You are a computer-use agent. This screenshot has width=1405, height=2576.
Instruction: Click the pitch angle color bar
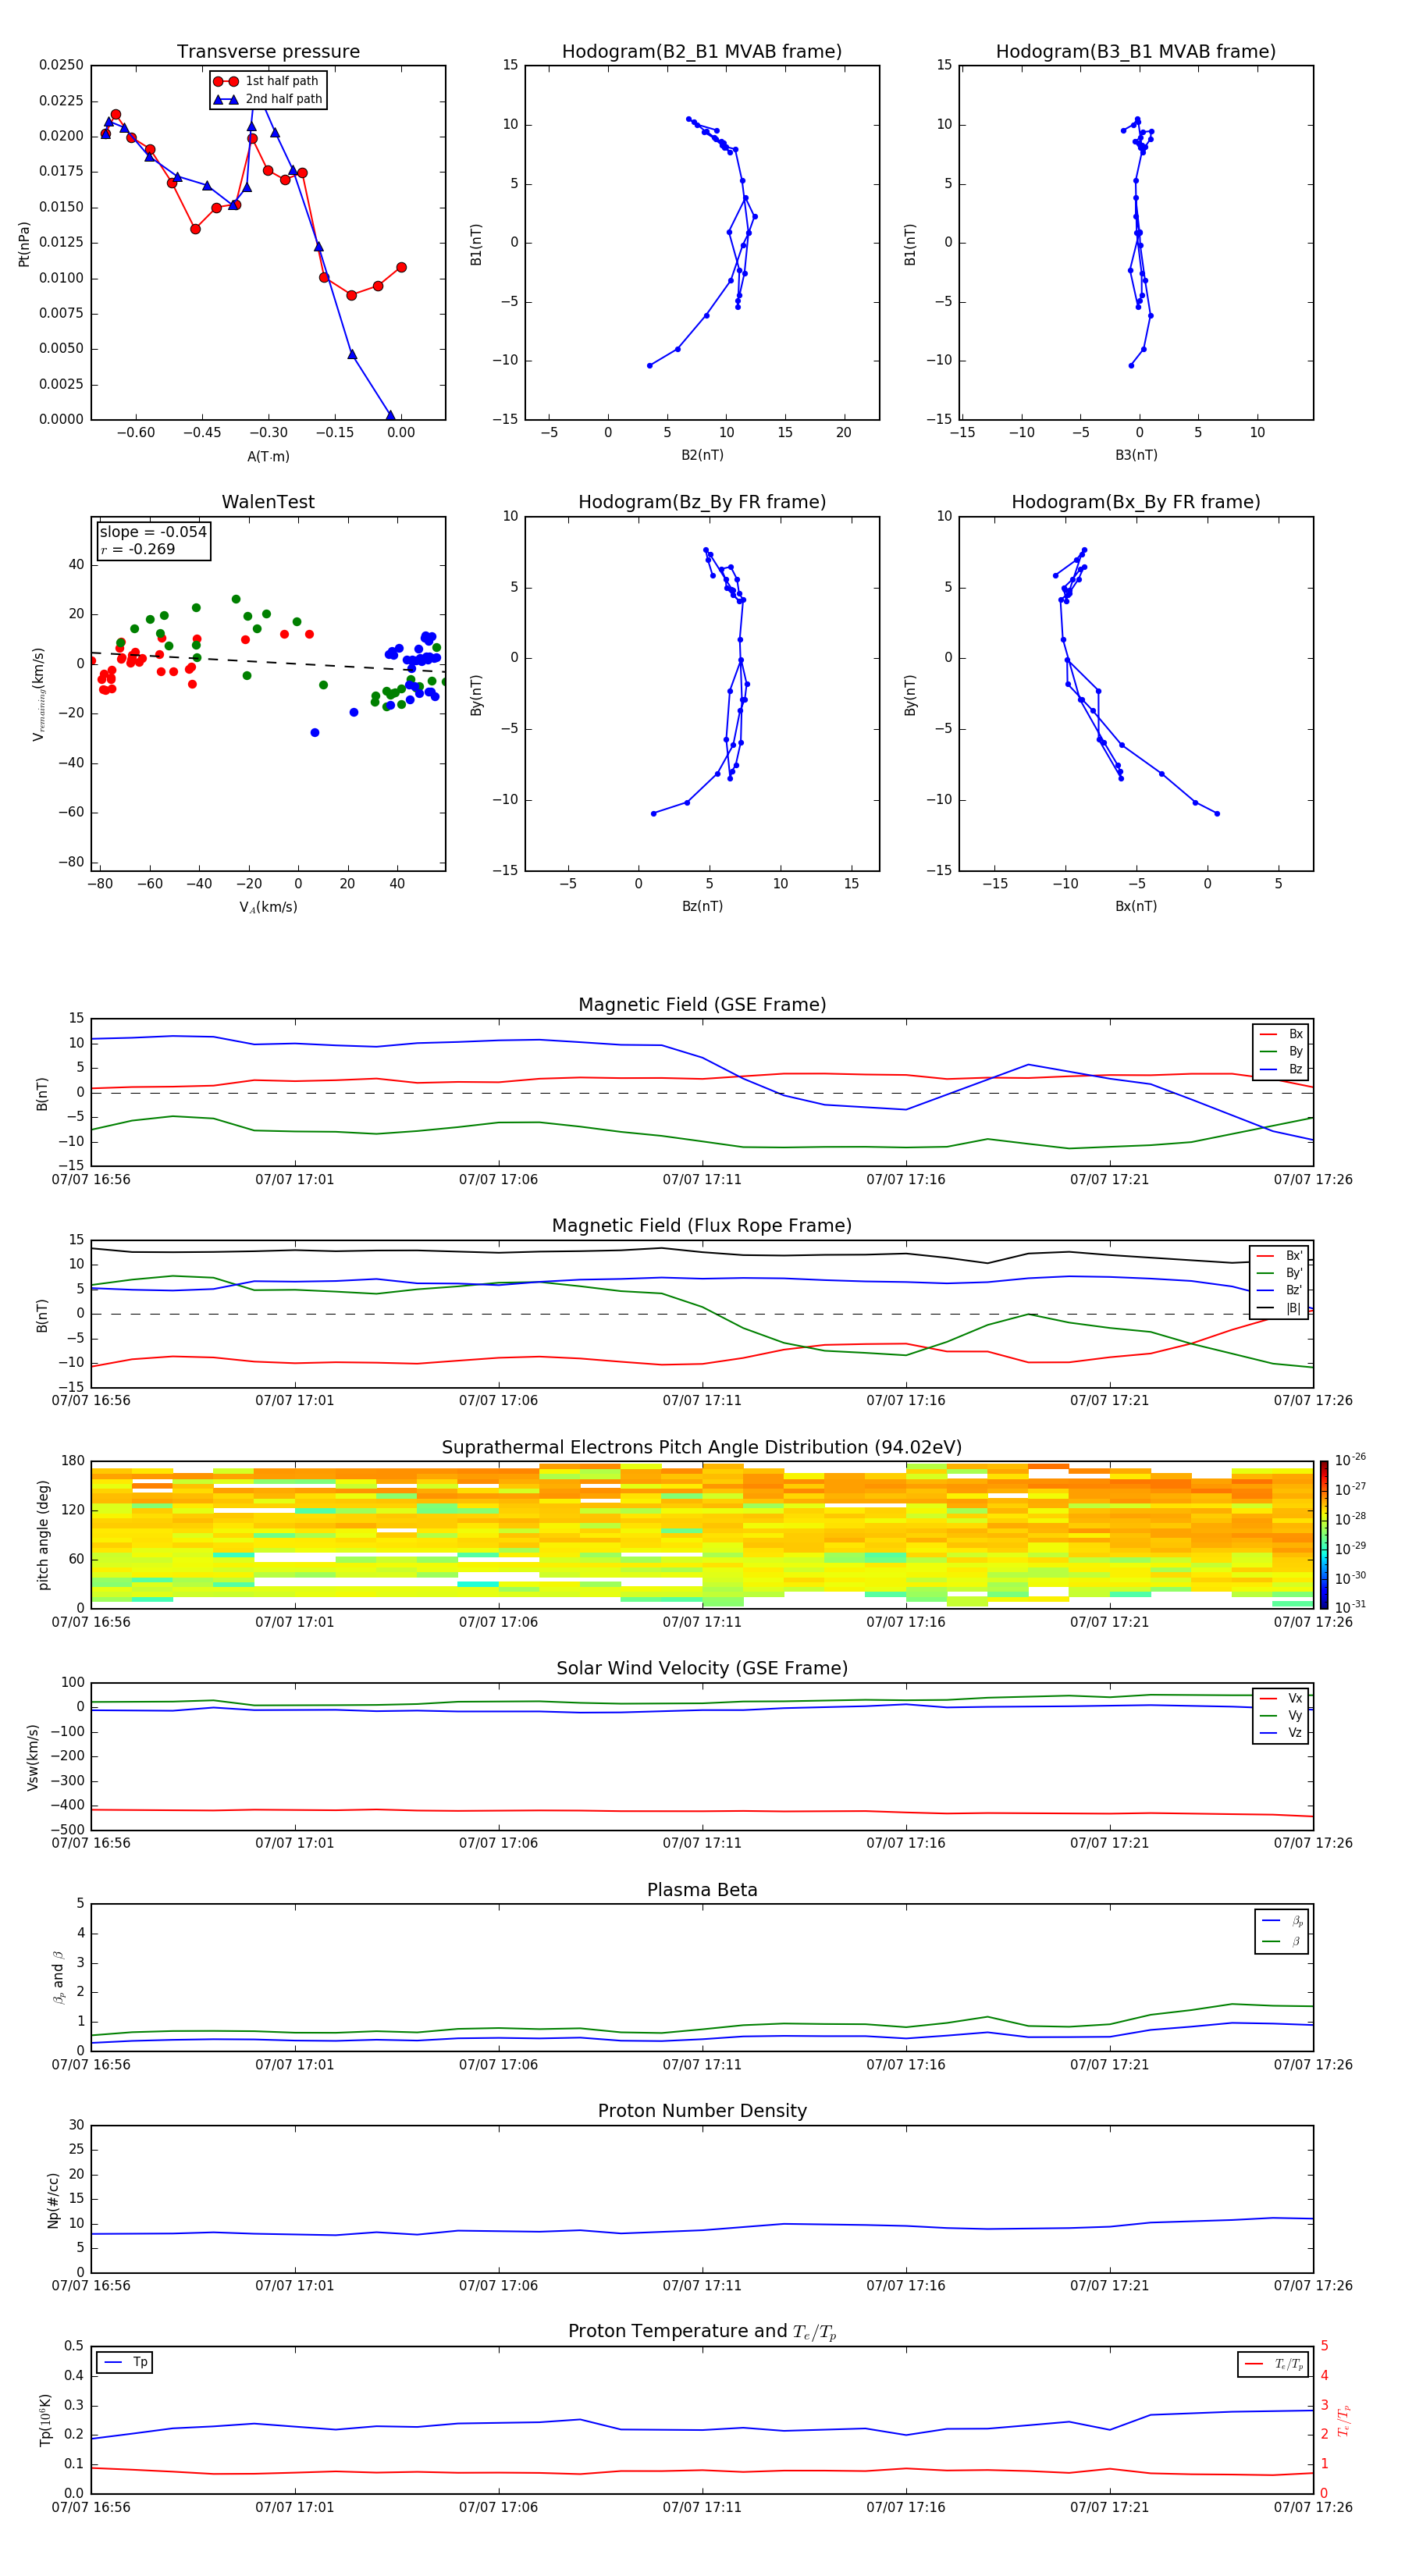coord(1323,1534)
